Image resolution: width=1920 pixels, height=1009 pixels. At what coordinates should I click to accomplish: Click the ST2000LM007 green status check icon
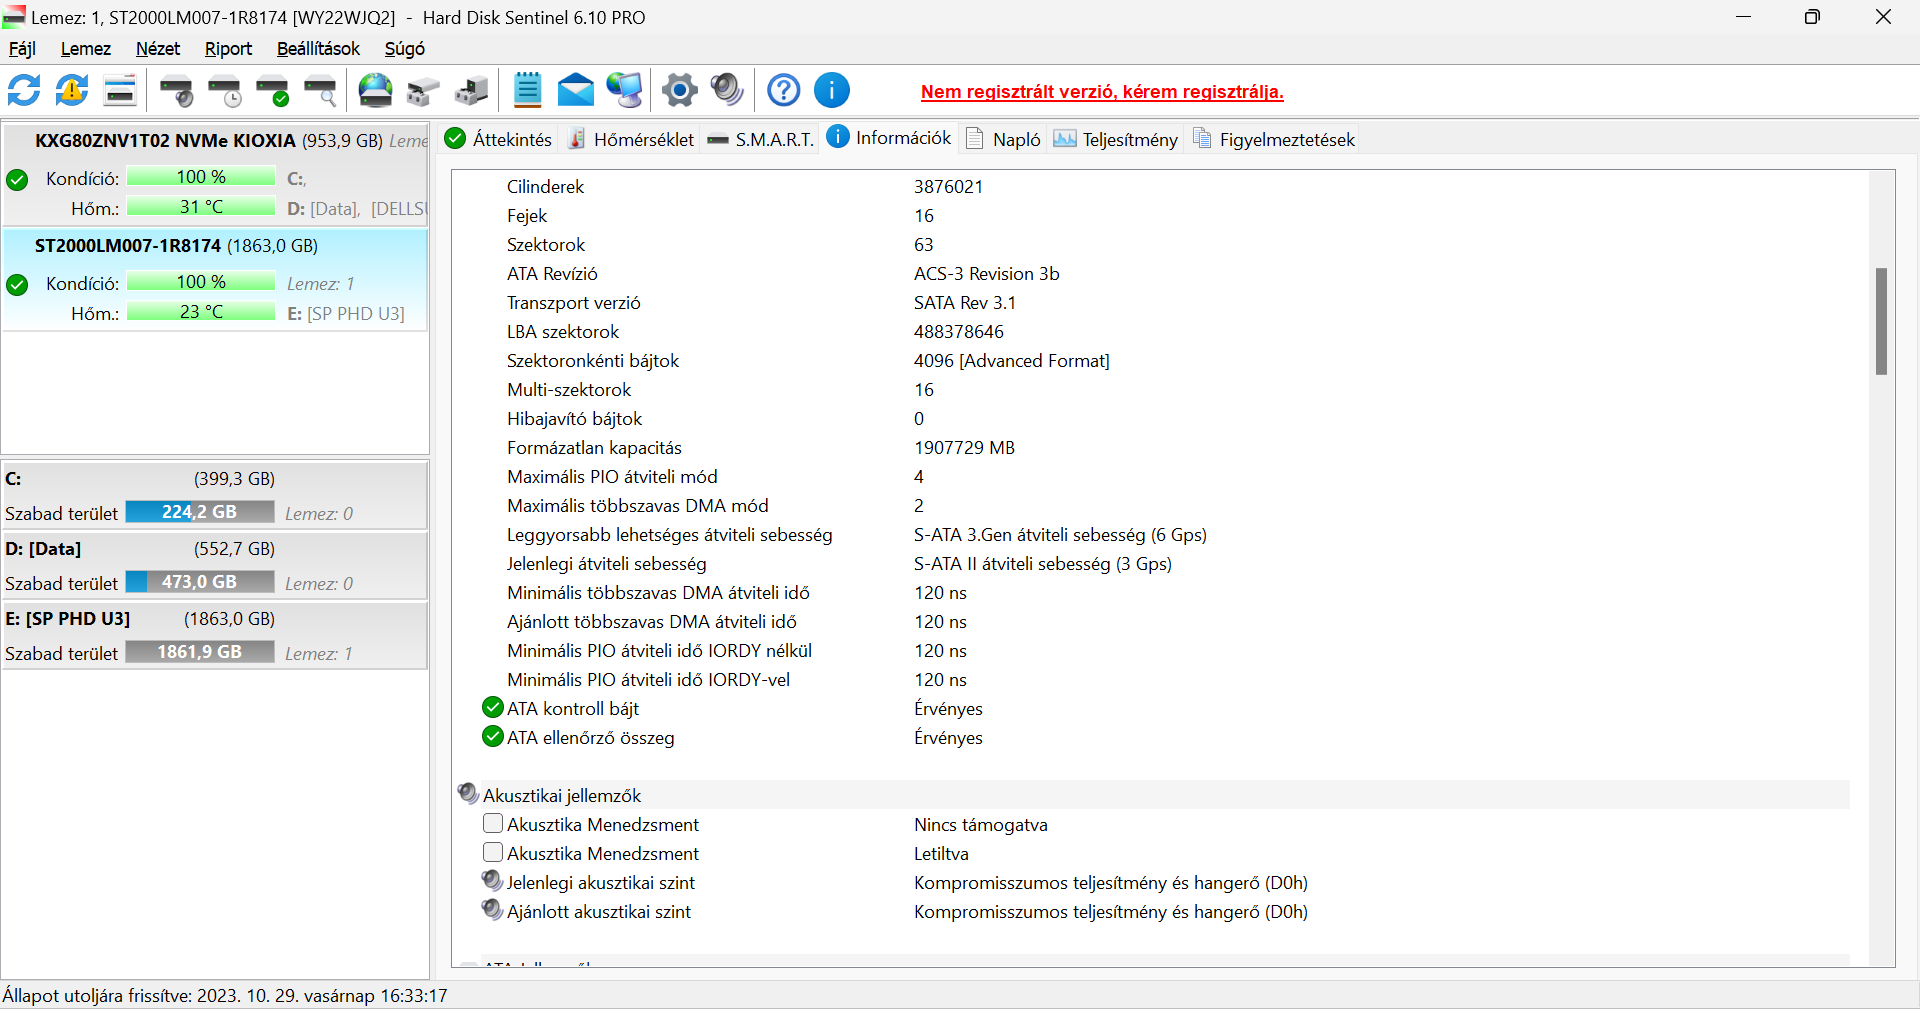coord(17,285)
